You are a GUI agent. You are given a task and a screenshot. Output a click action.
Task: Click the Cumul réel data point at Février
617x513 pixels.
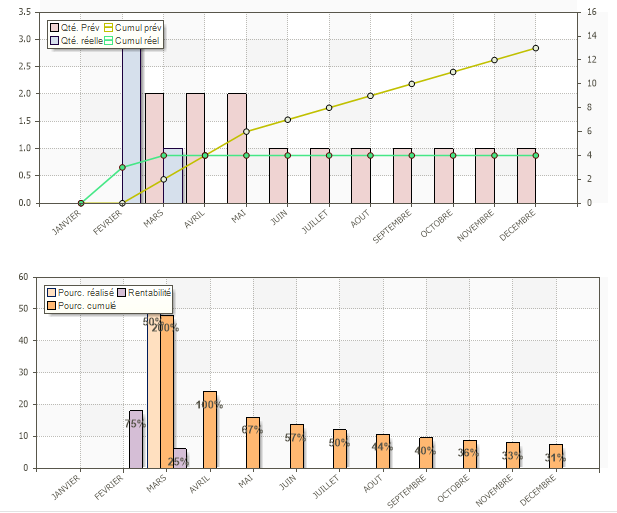tap(122, 167)
